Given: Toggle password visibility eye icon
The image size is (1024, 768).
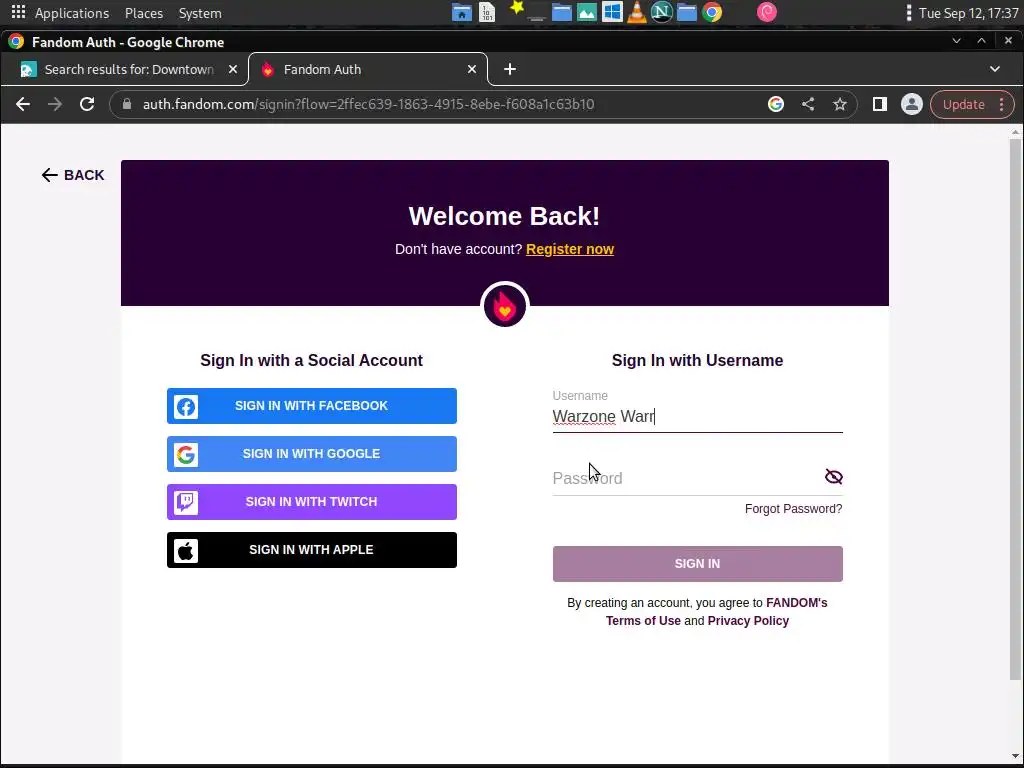Looking at the screenshot, I should [x=834, y=477].
